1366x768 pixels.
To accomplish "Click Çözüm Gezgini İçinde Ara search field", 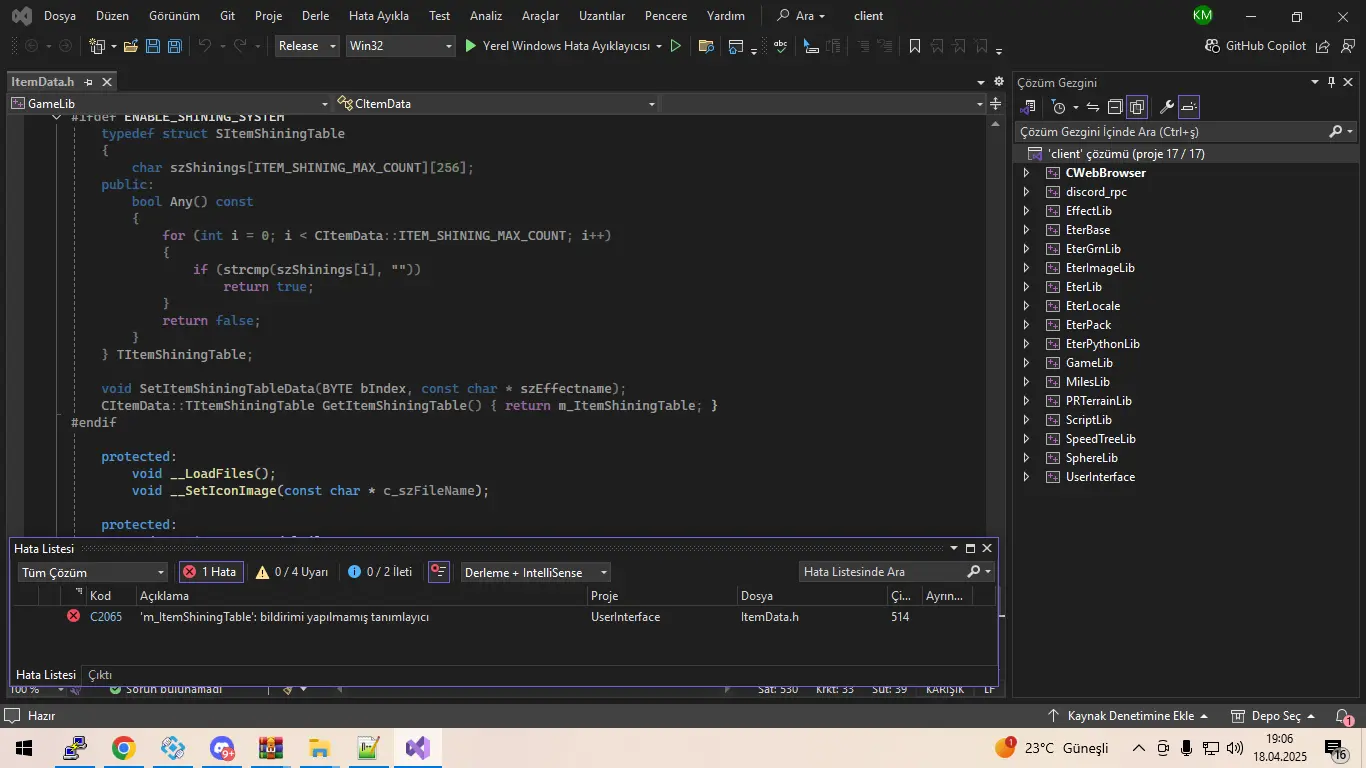I will click(x=1185, y=131).
